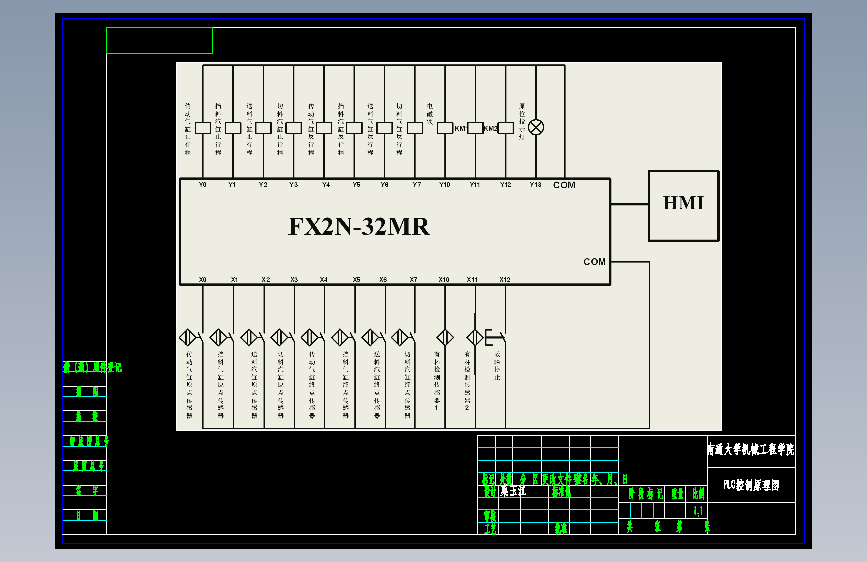Select the KM1 contactor label
The width and height of the screenshot is (867, 562).
click(461, 128)
